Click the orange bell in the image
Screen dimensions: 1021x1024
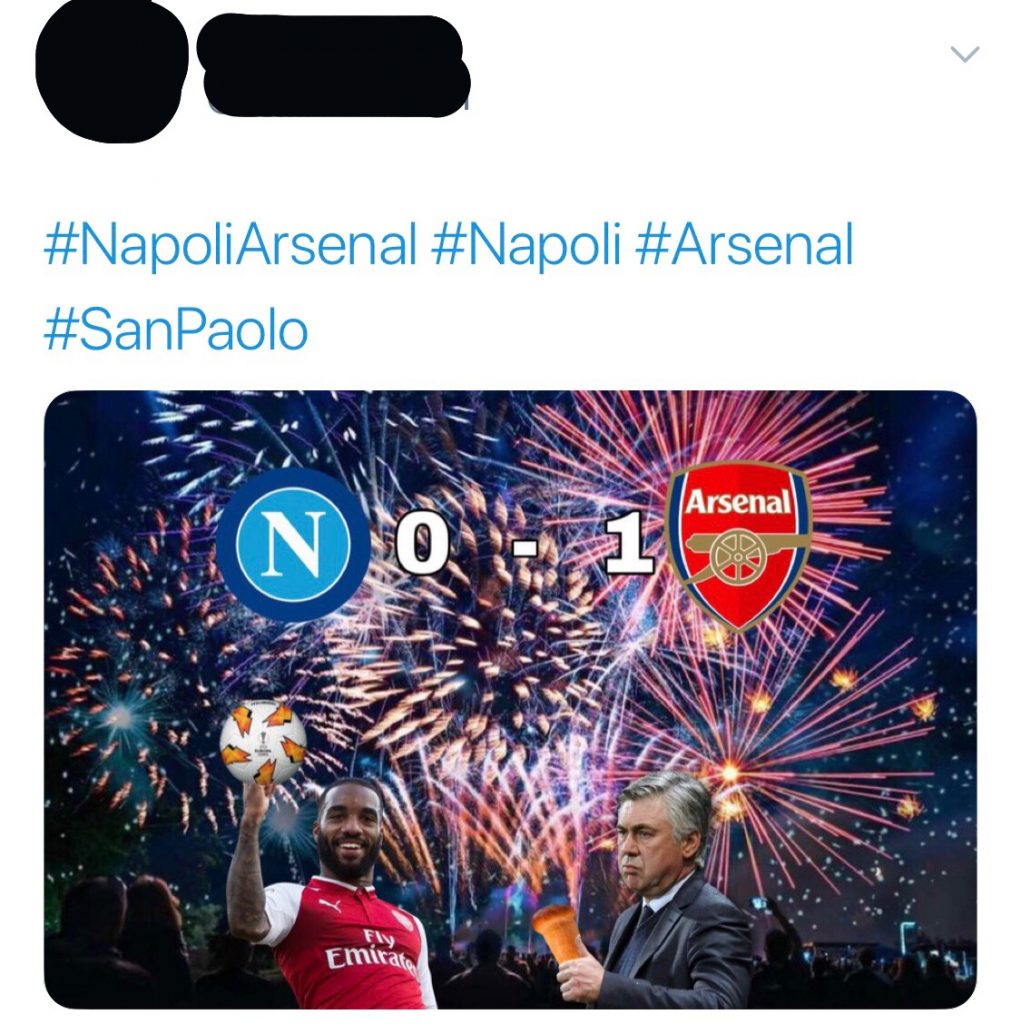[x=558, y=931]
